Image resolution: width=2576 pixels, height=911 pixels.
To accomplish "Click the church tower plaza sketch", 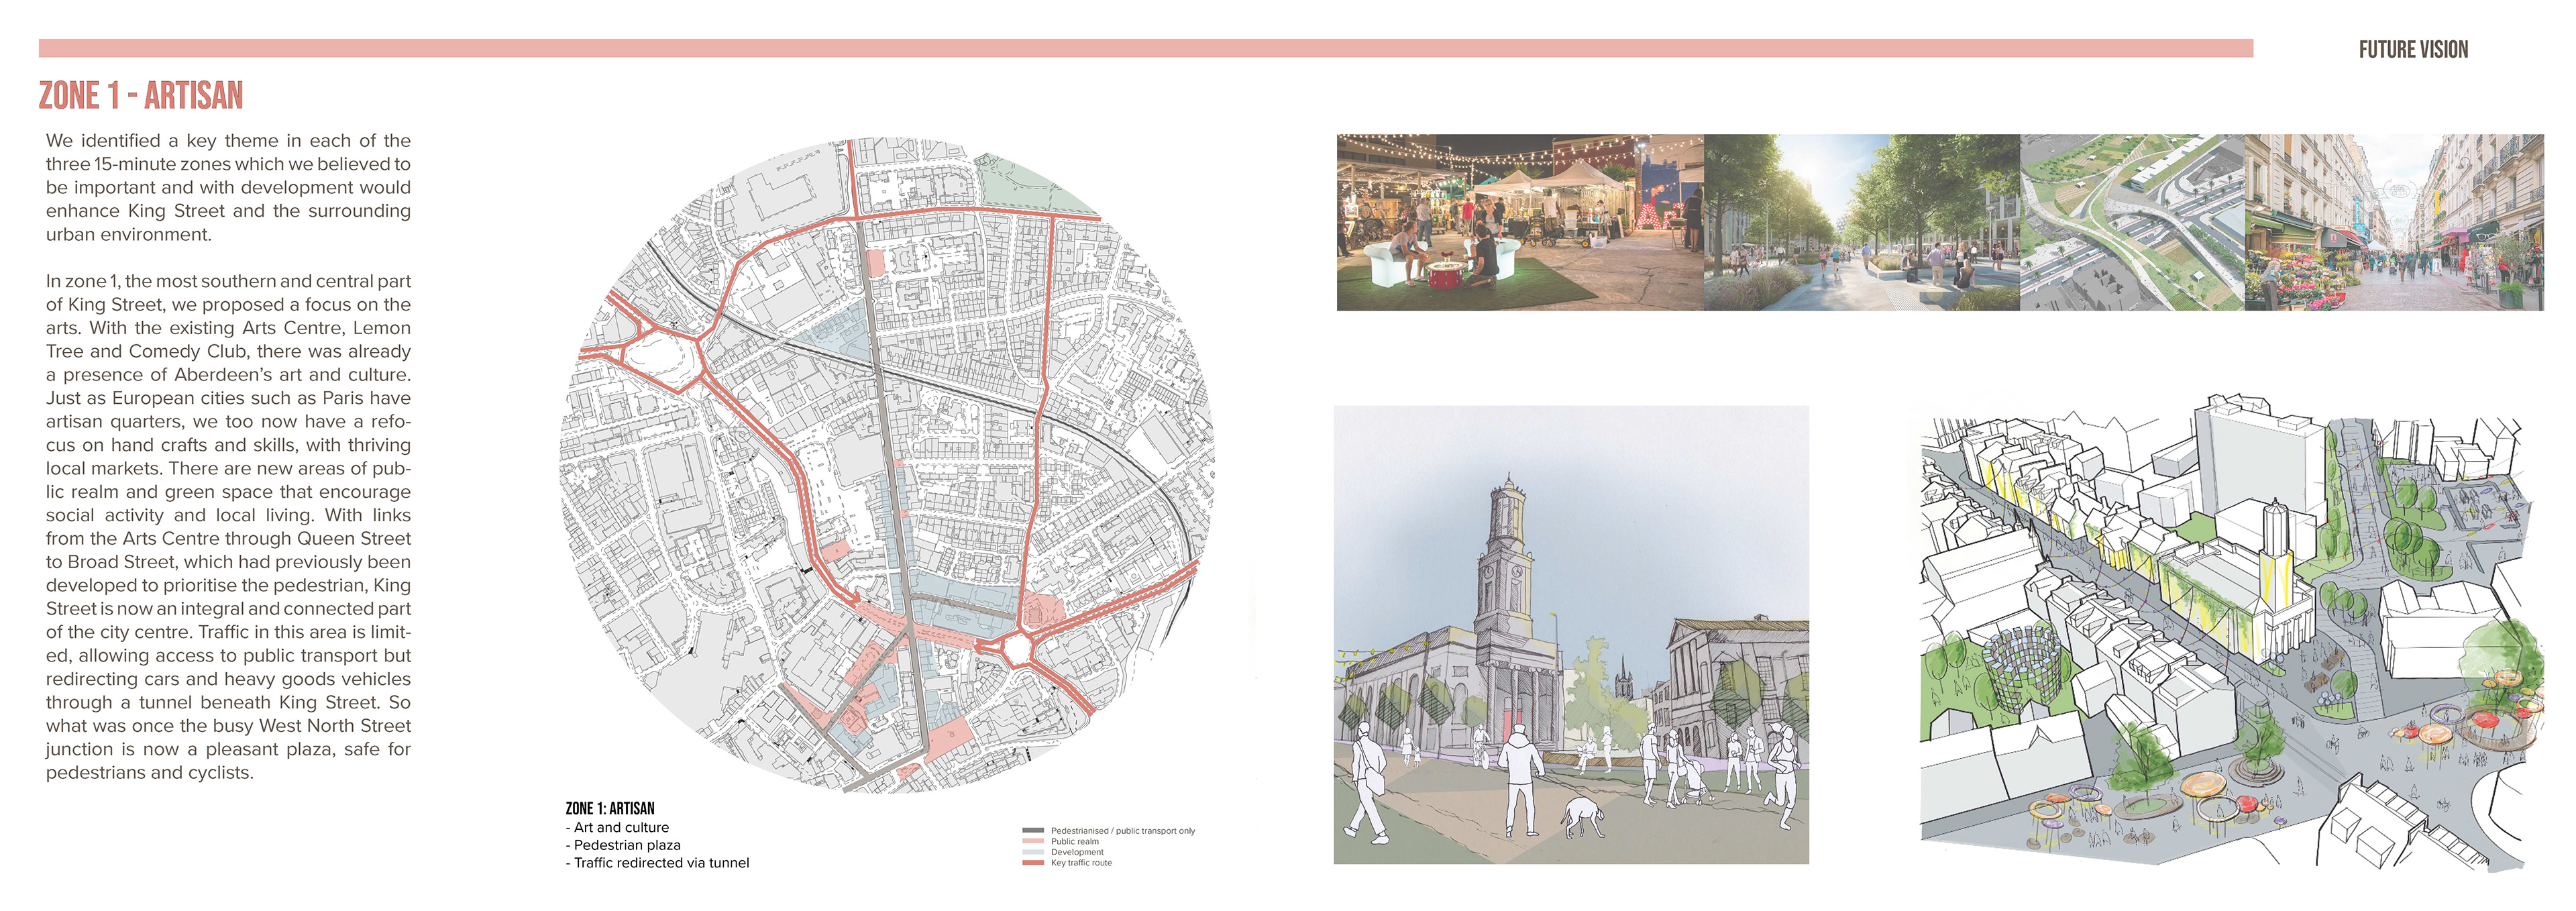I will [1570, 634].
